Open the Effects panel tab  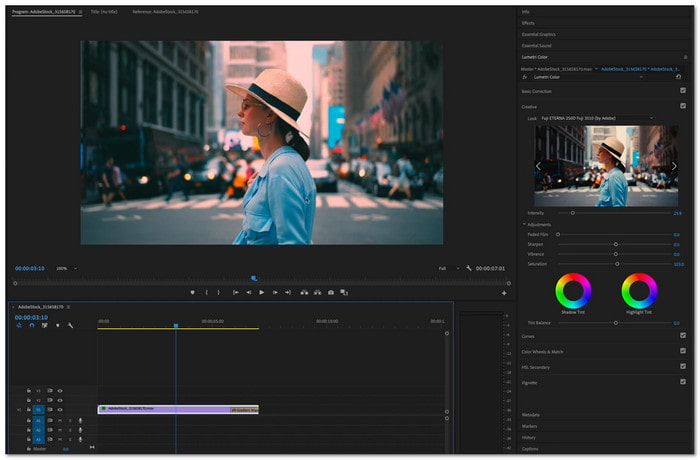(x=528, y=23)
